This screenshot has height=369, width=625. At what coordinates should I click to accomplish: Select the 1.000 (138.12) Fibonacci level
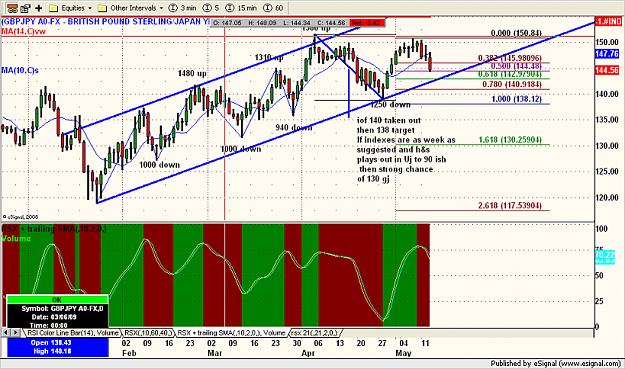point(516,99)
